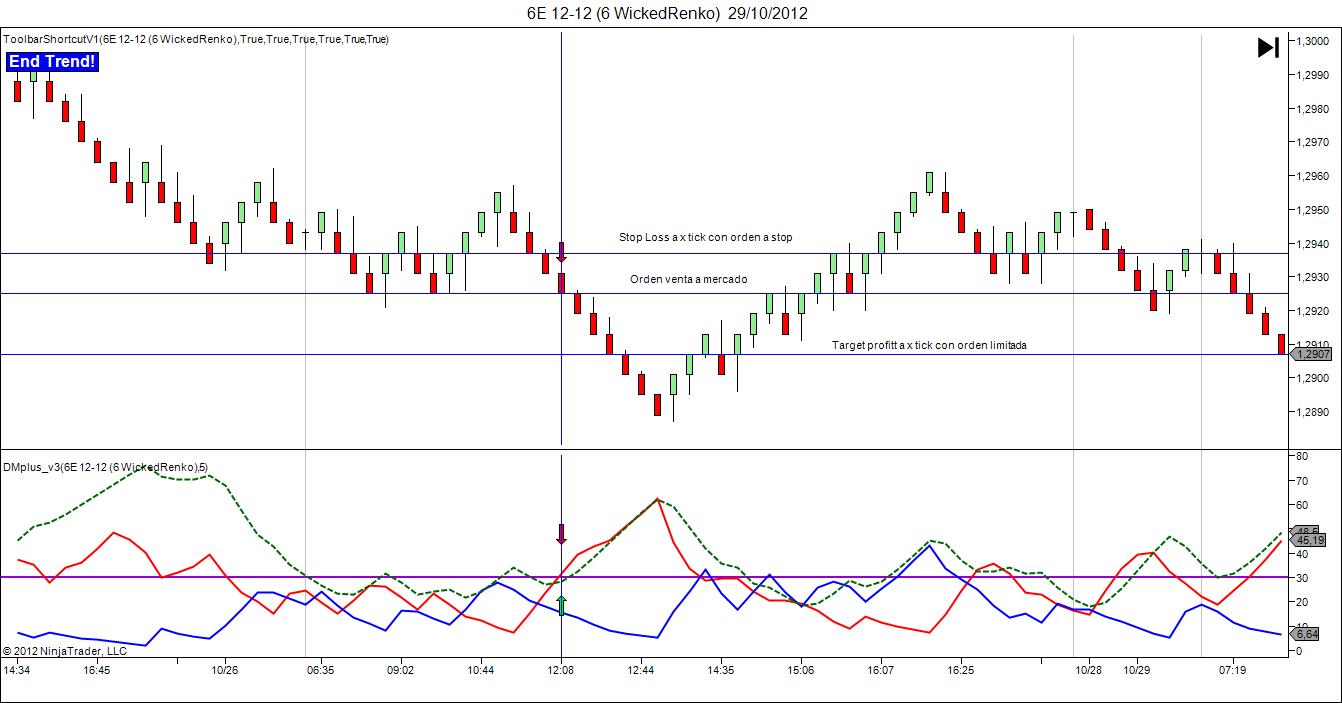1342x703 pixels.
Task: Click the DMplus_v3 indicator label
Action: [105, 467]
